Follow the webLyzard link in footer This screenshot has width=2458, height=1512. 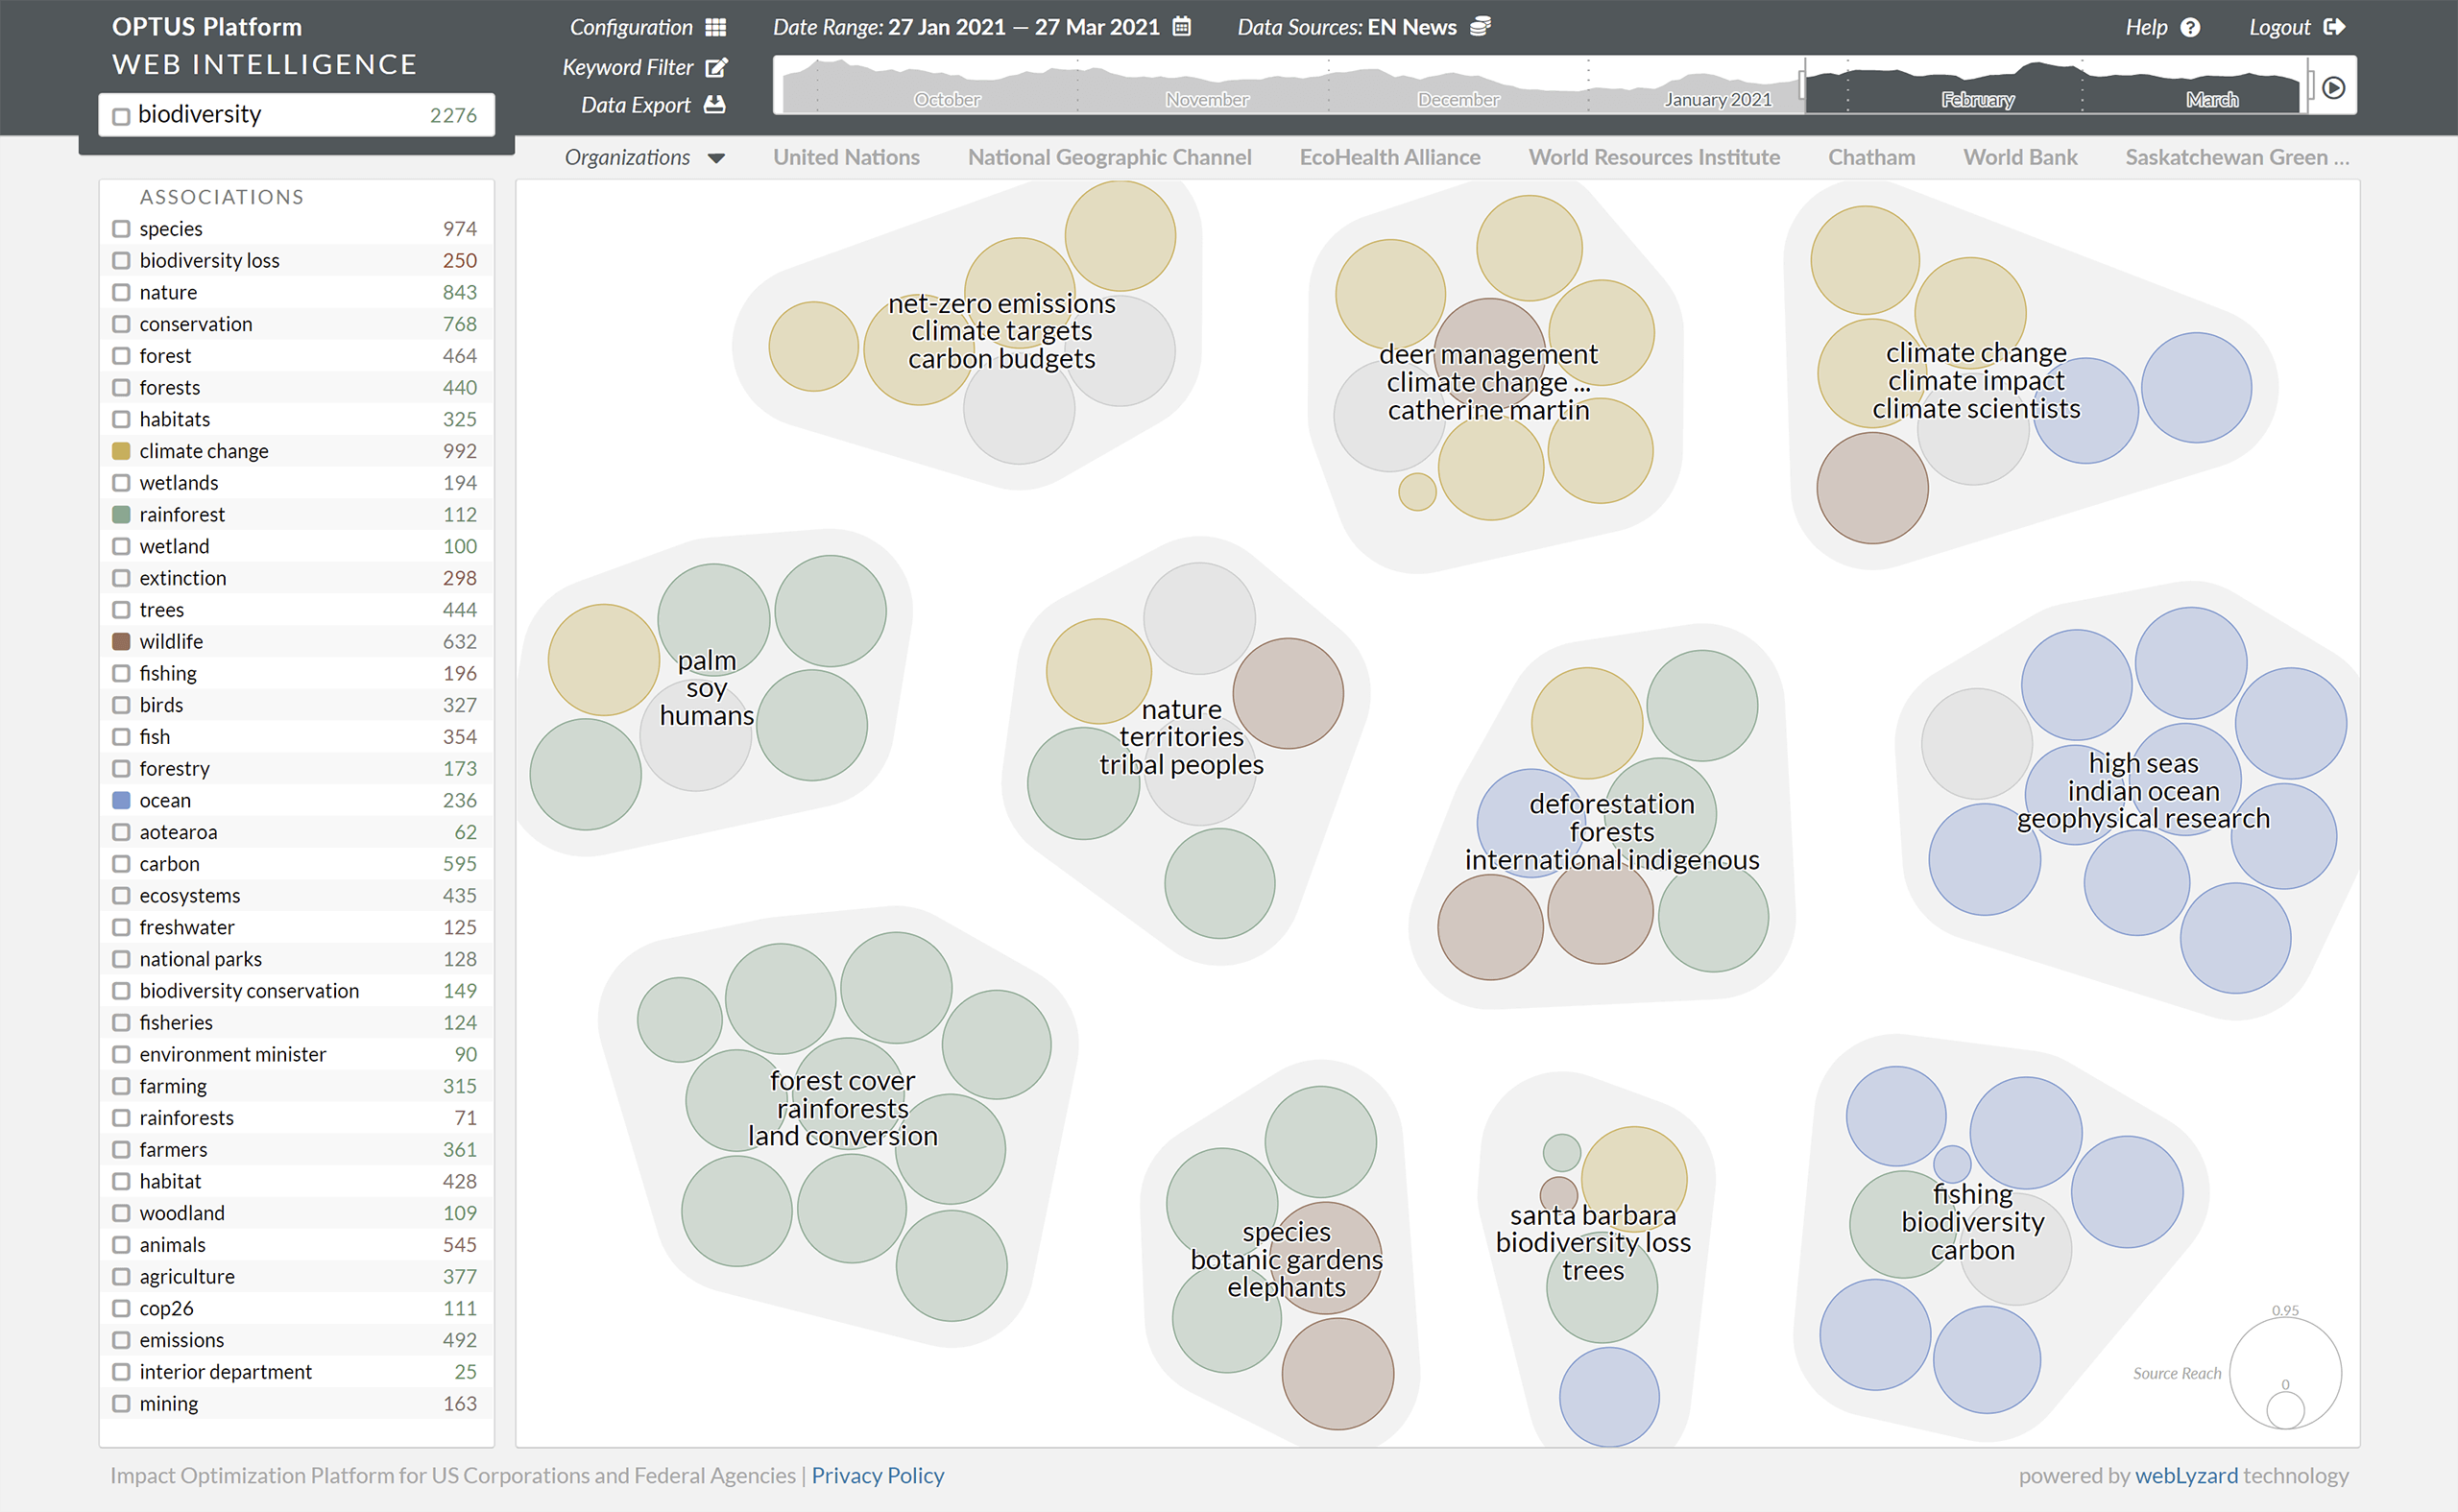click(x=2185, y=1475)
